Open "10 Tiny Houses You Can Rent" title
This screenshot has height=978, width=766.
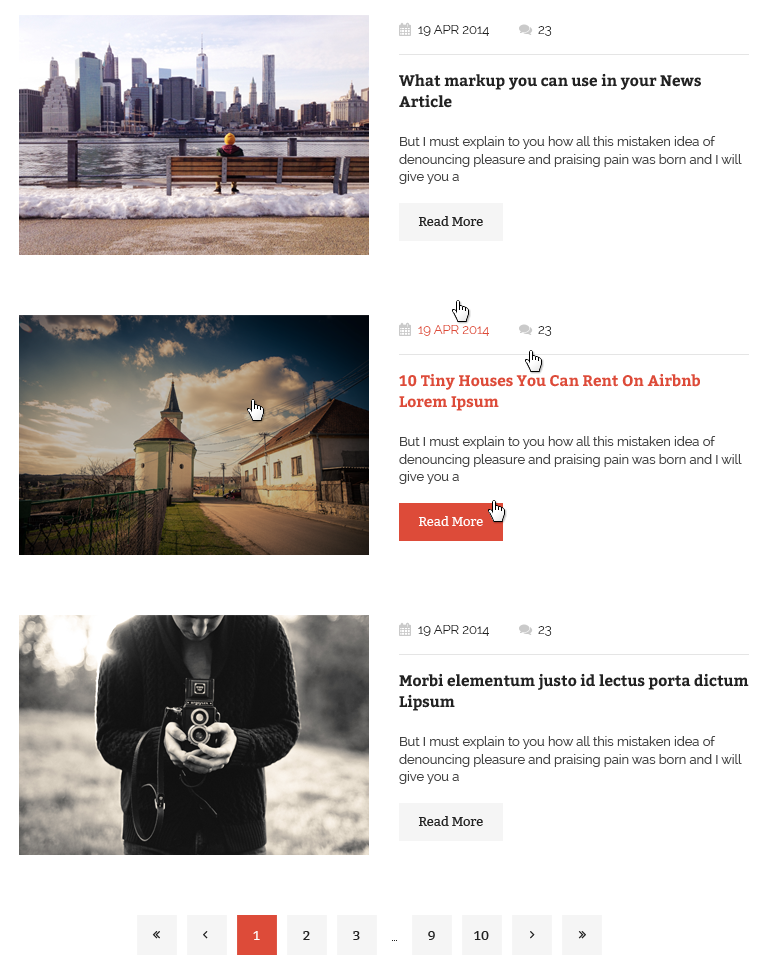coord(550,391)
